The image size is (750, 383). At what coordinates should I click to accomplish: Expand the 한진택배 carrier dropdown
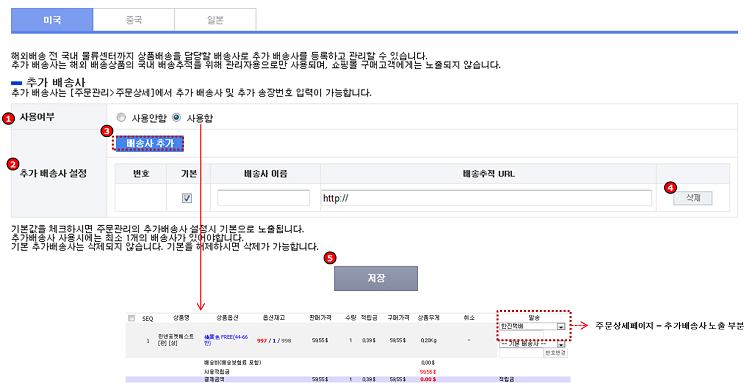[532, 326]
